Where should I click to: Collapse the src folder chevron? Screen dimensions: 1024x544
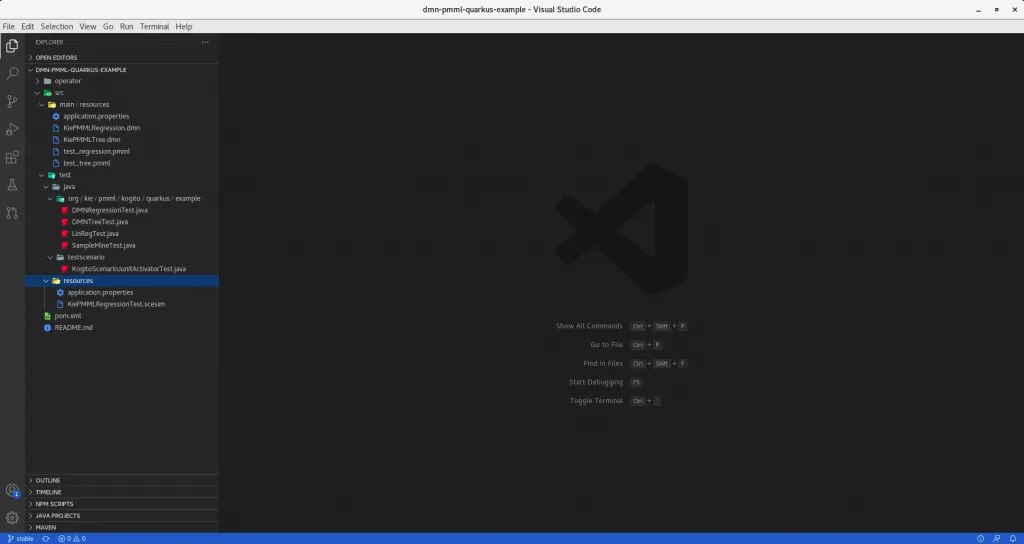pos(38,93)
